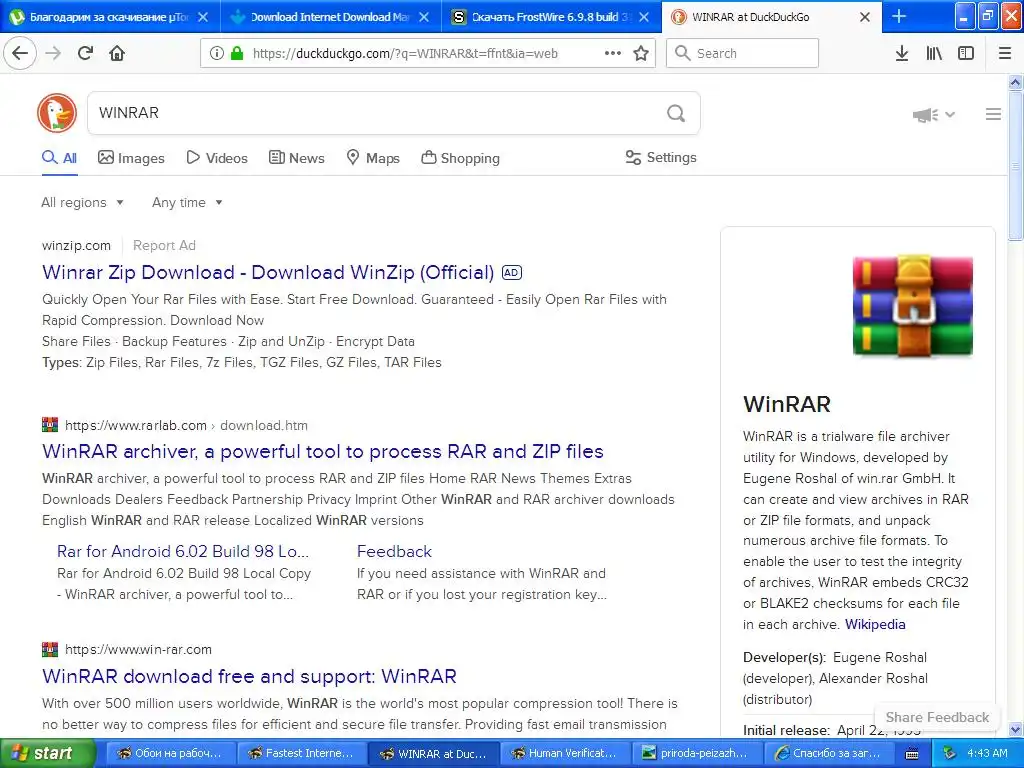Viewport: 1024px width, 768px height.
Task: Open DuckDuckGo side menu icon
Action: pos(993,114)
